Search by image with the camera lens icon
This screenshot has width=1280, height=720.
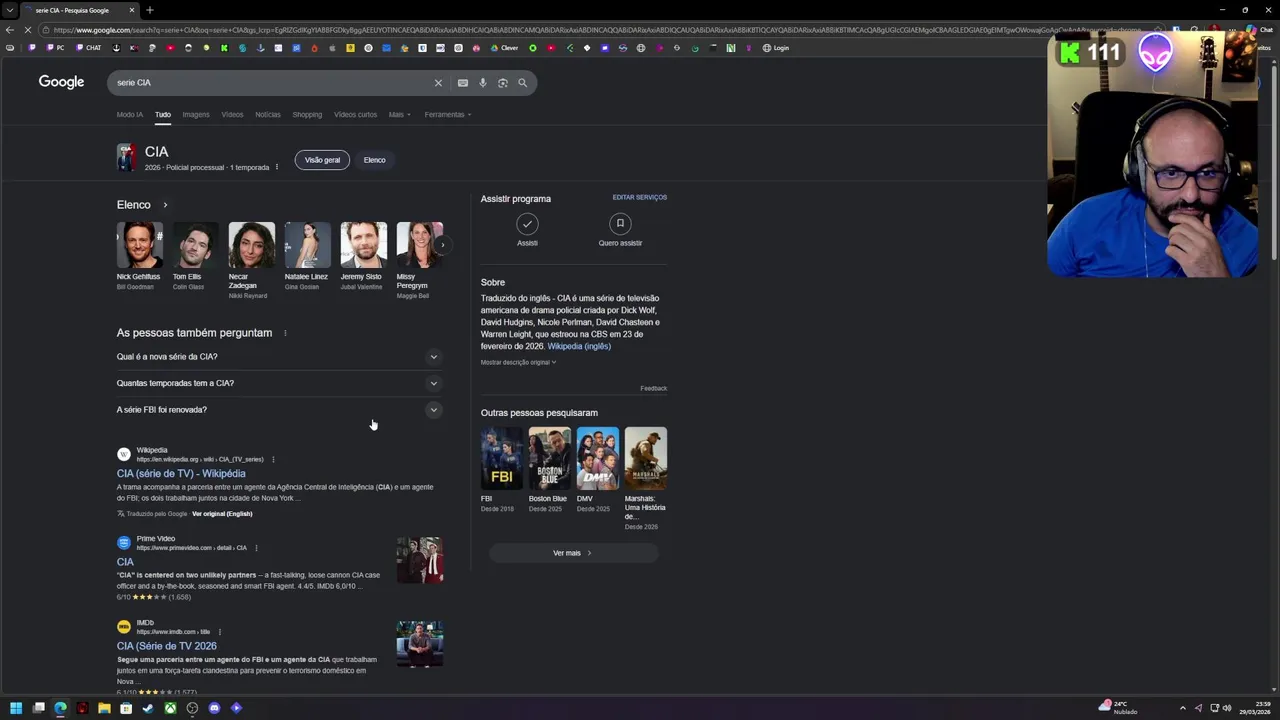click(x=503, y=83)
